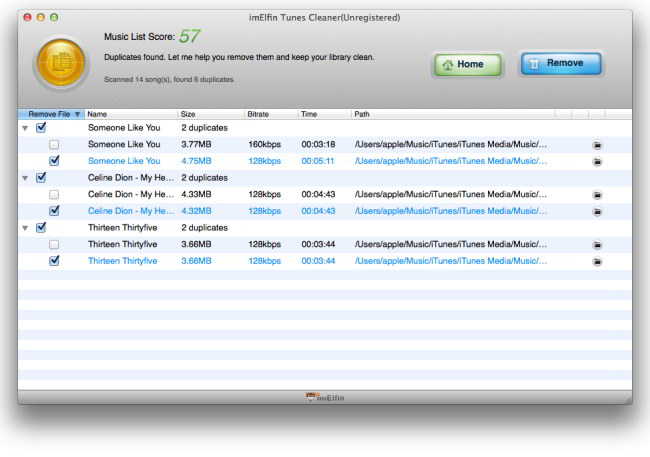The height and width of the screenshot is (457, 650).
Task: Select the blue 4.32MB size cell
Action: tap(196, 211)
